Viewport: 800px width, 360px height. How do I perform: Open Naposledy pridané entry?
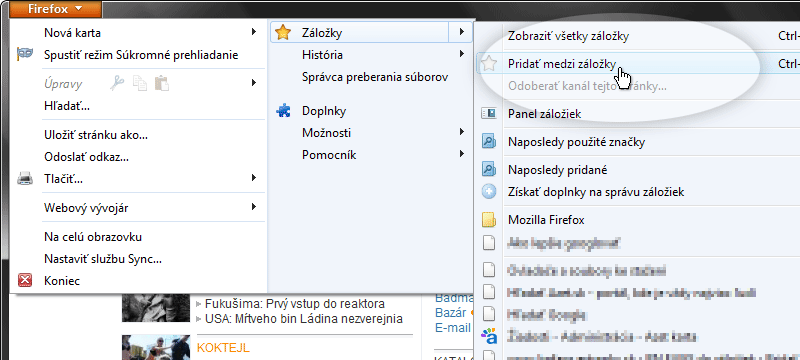click(x=558, y=170)
